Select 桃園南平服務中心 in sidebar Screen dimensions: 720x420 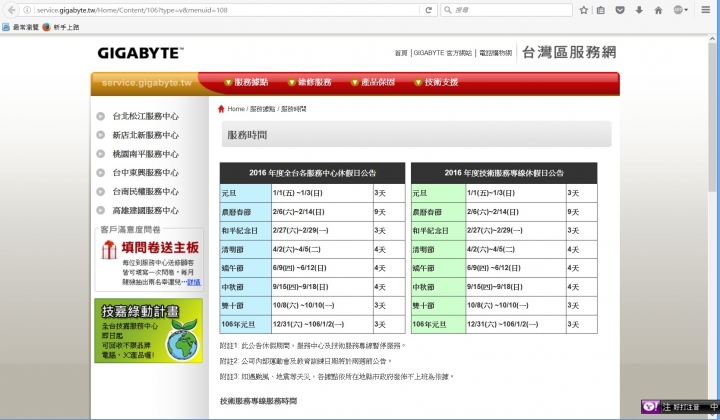pos(146,154)
